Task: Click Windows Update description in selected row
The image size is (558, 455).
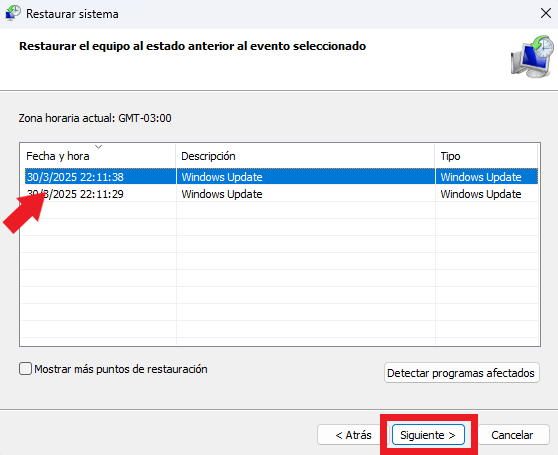Action: [222, 177]
